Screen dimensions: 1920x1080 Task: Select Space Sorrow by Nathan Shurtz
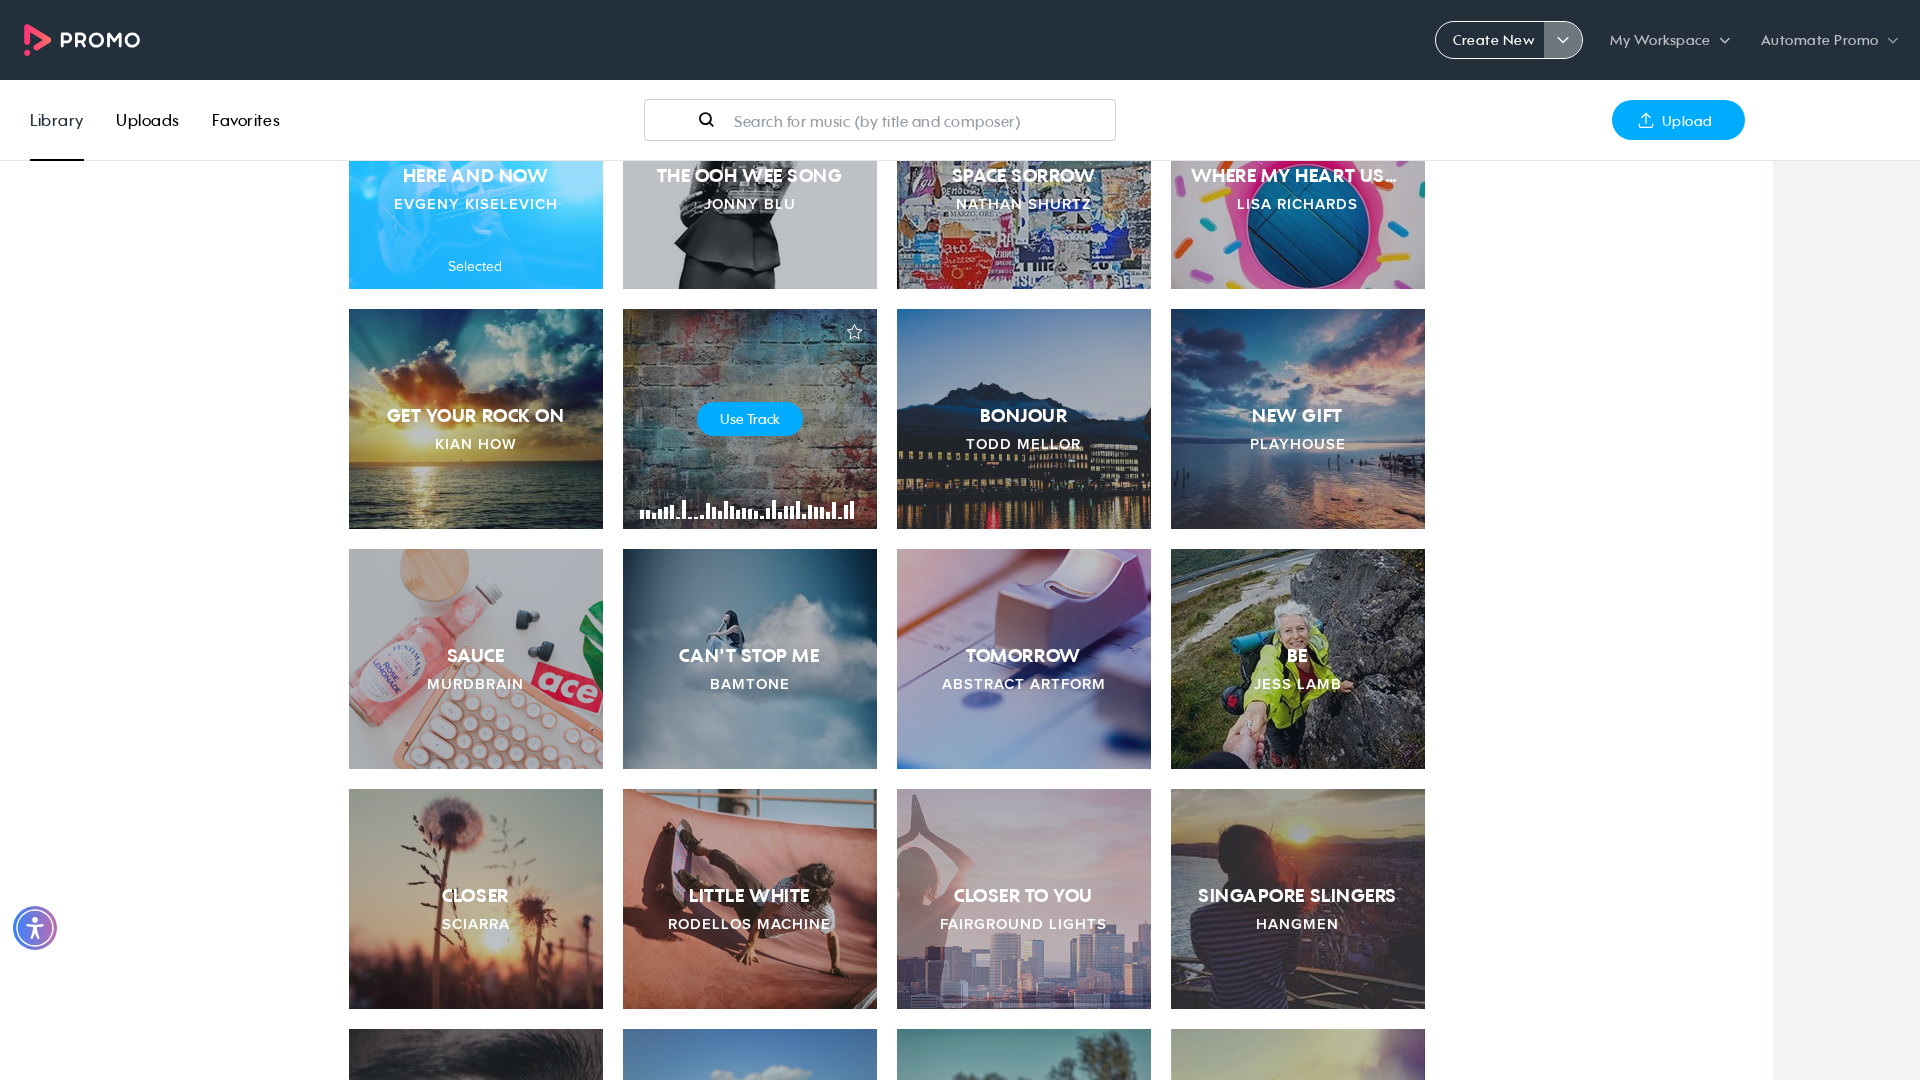click(x=1024, y=224)
